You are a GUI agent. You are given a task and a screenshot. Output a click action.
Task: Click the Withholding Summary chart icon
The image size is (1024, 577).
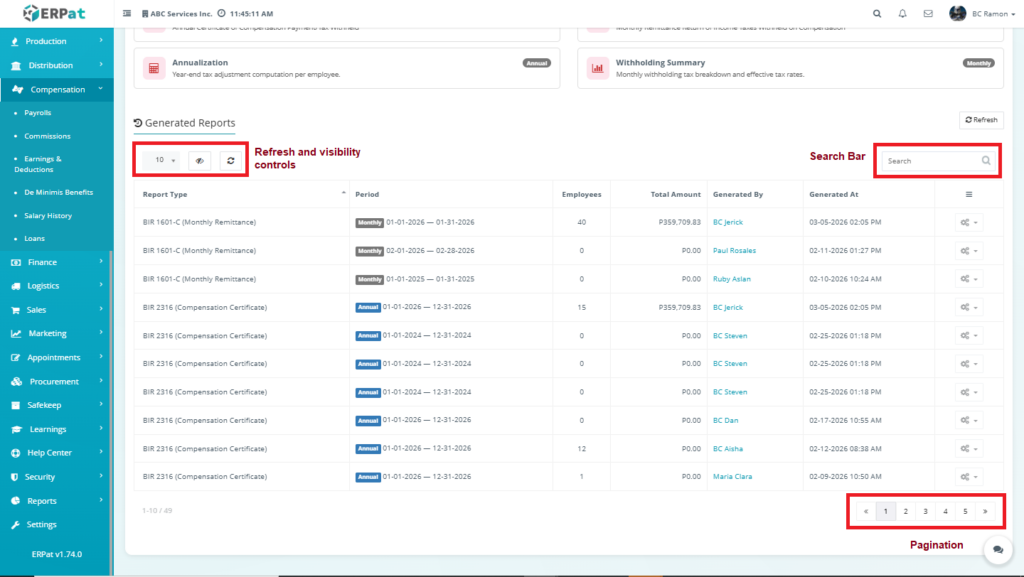click(x=598, y=69)
